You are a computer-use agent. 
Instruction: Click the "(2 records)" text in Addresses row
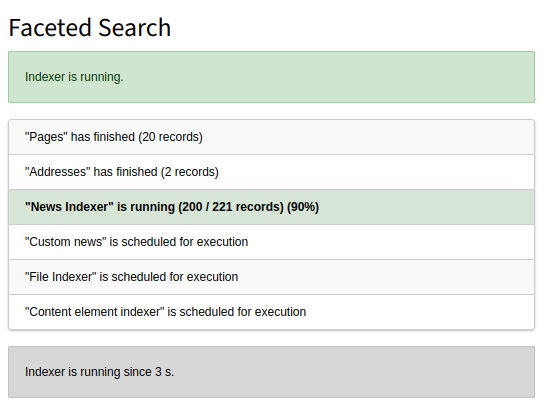coord(190,172)
